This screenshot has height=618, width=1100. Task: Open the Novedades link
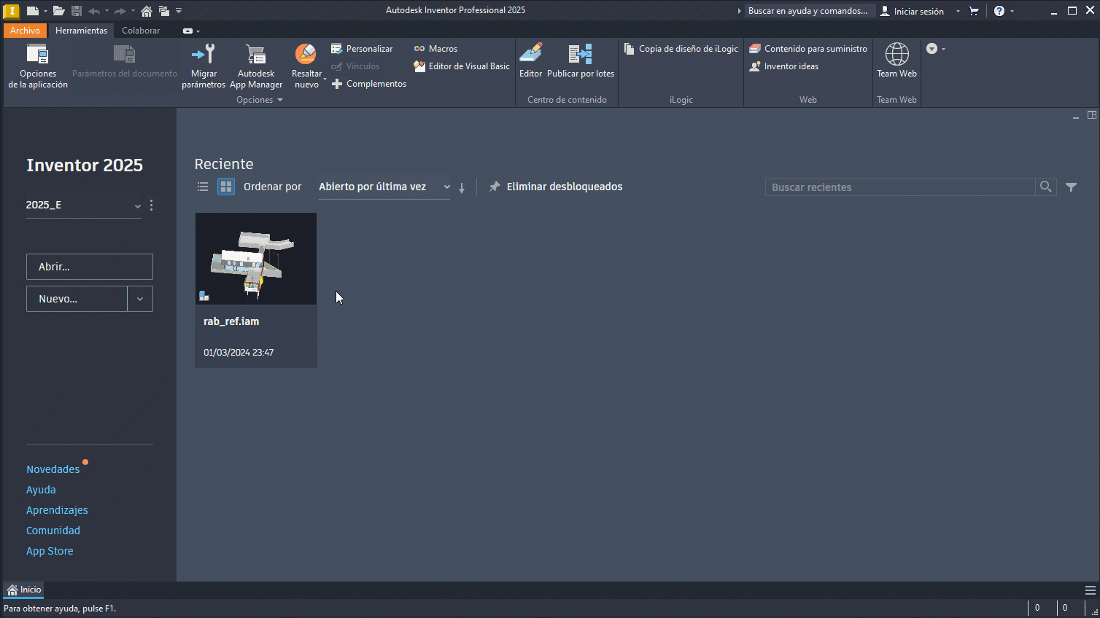53,469
